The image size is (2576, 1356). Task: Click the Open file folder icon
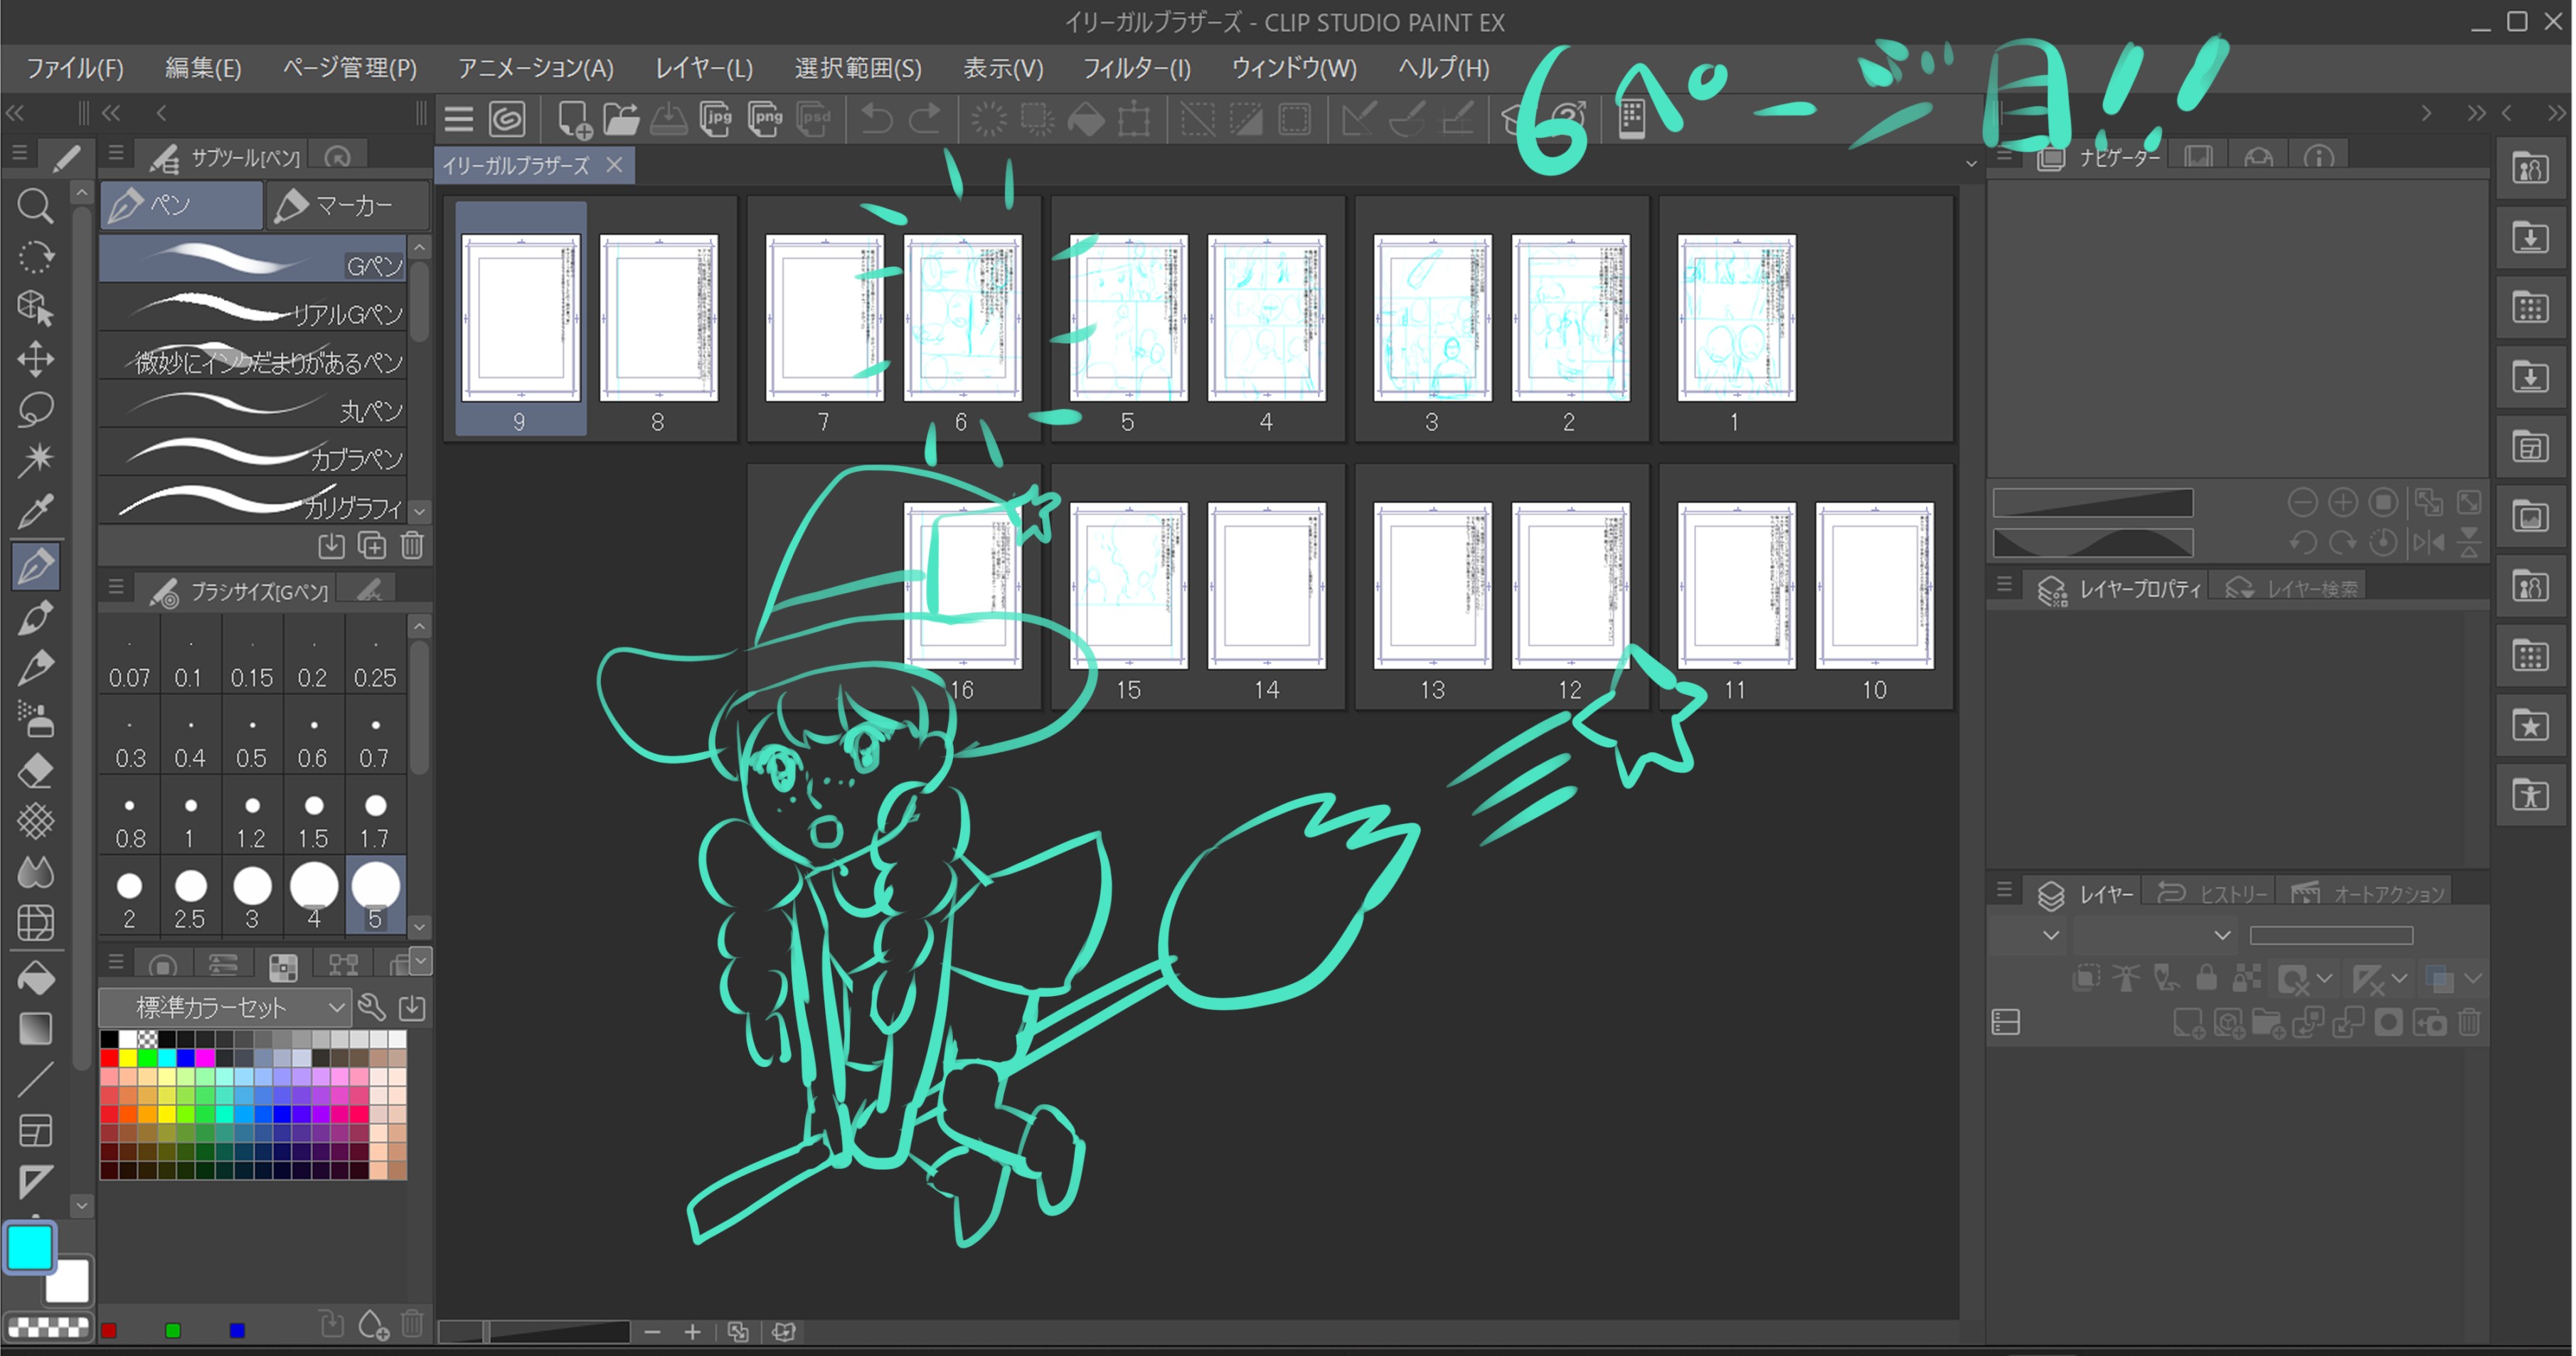point(621,120)
